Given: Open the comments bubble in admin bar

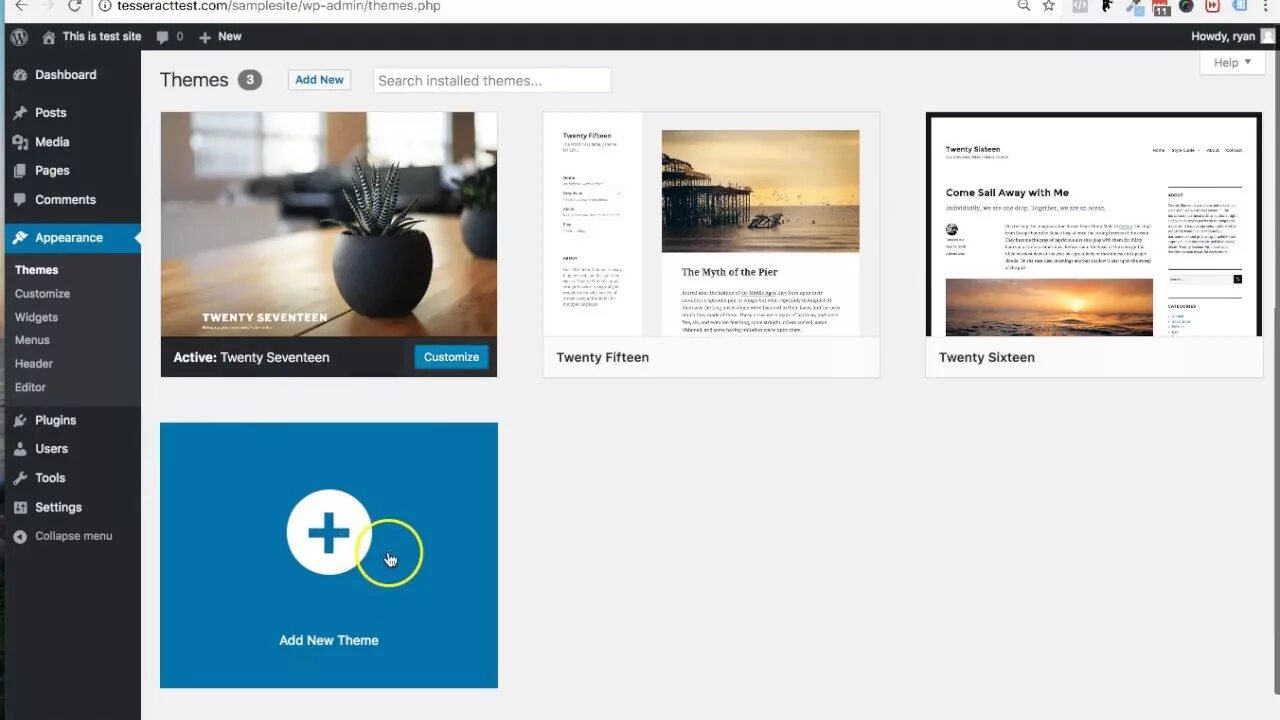Looking at the screenshot, I should pos(163,37).
